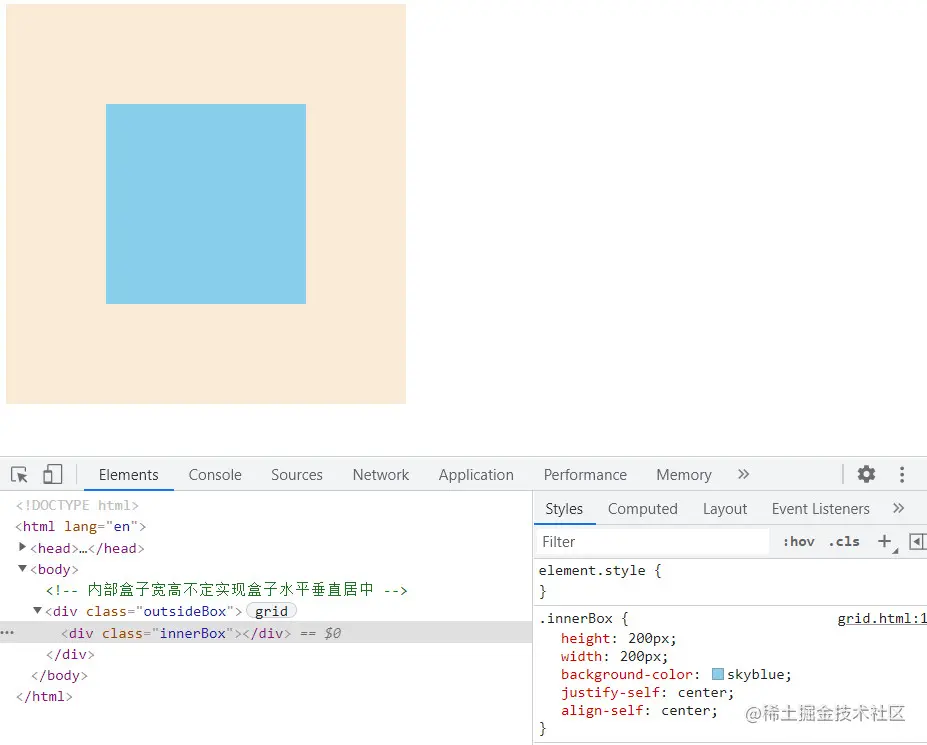This screenshot has width=927, height=745.
Task: Toggle the :hov element state button
Action: coord(799,542)
